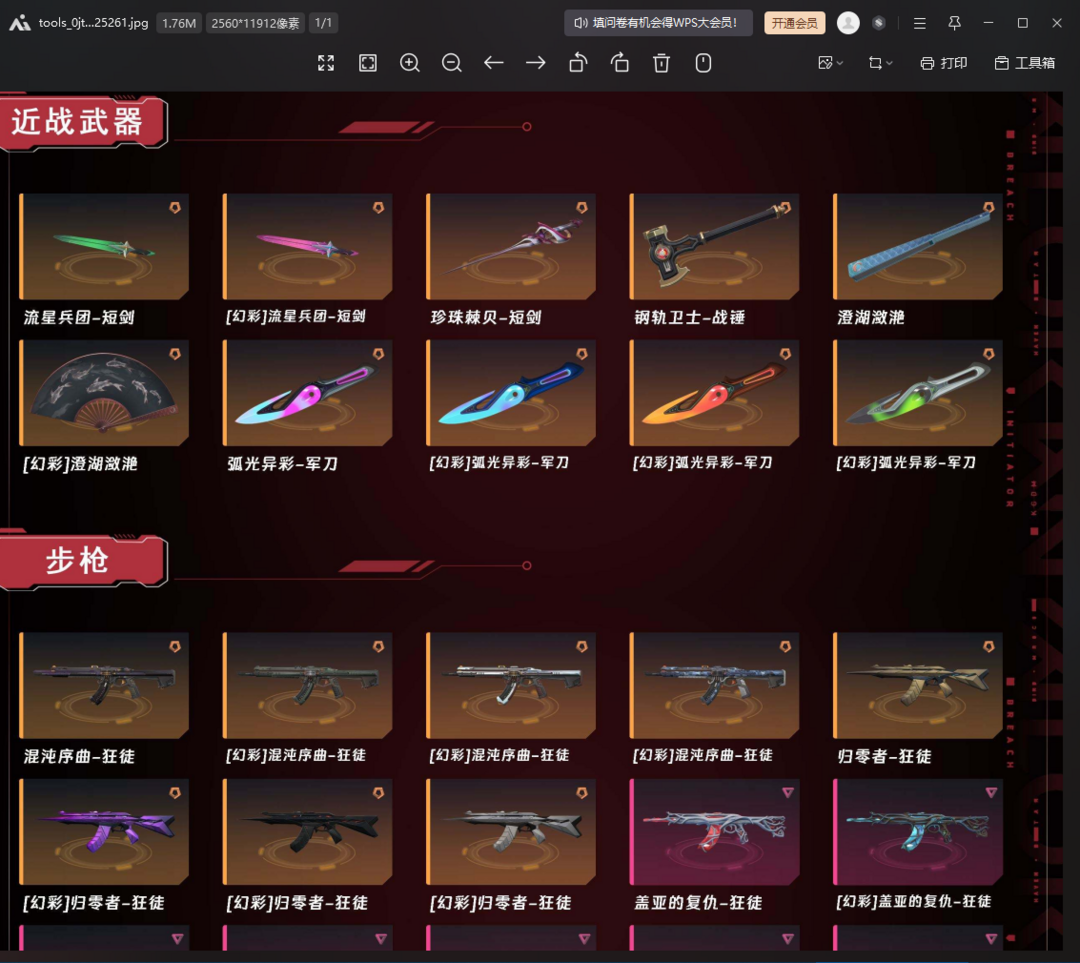
Task: Enter full screen view mode
Action: pos(326,63)
